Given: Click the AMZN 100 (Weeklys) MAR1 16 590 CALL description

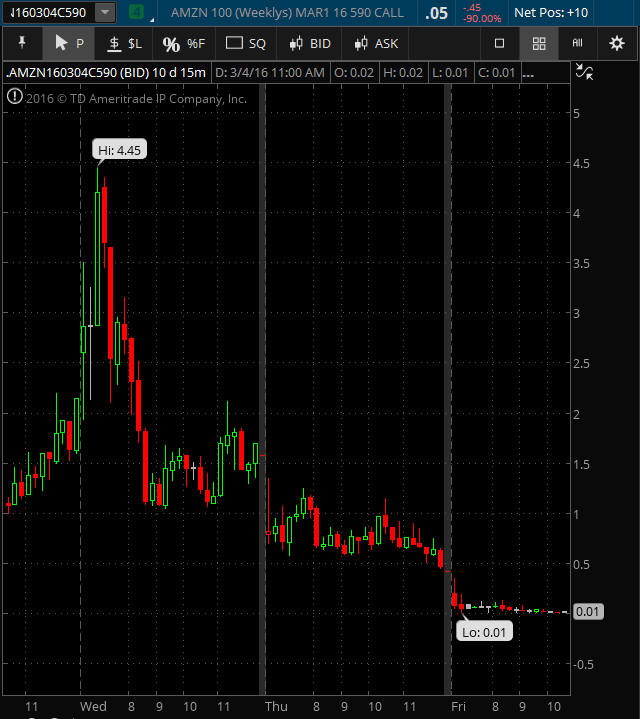Looking at the screenshot, I should [x=287, y=13].
